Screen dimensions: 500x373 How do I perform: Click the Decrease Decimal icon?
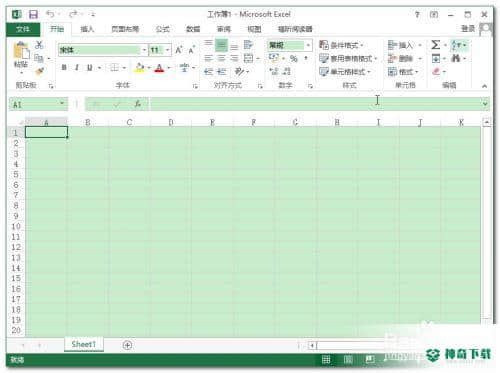tap(287, 71)
